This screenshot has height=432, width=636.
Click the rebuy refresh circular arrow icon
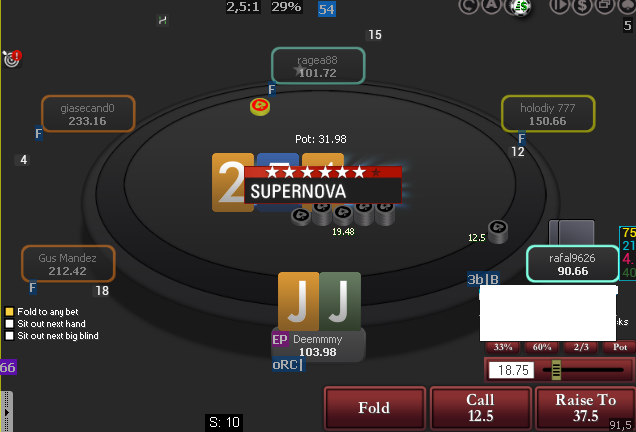[468, 6]
